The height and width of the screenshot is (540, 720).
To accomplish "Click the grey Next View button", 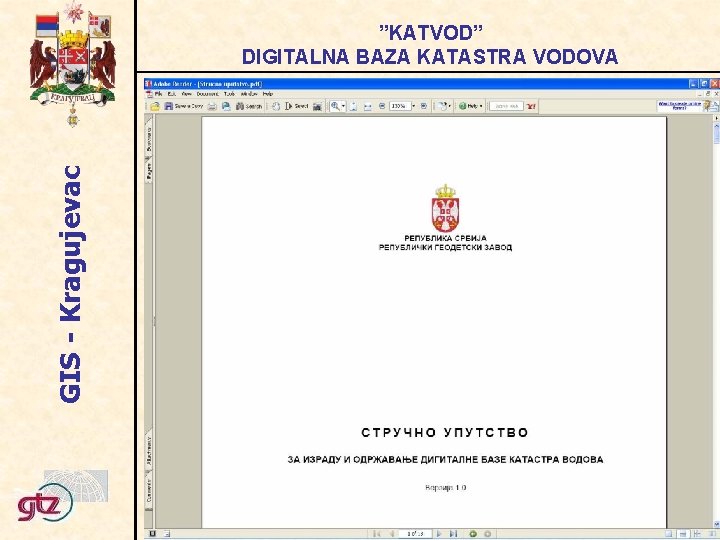I will coord(488,534).
